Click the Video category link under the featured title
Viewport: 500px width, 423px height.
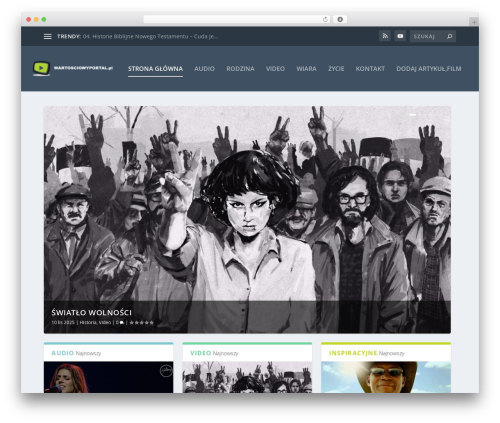(x=105, y=322)
